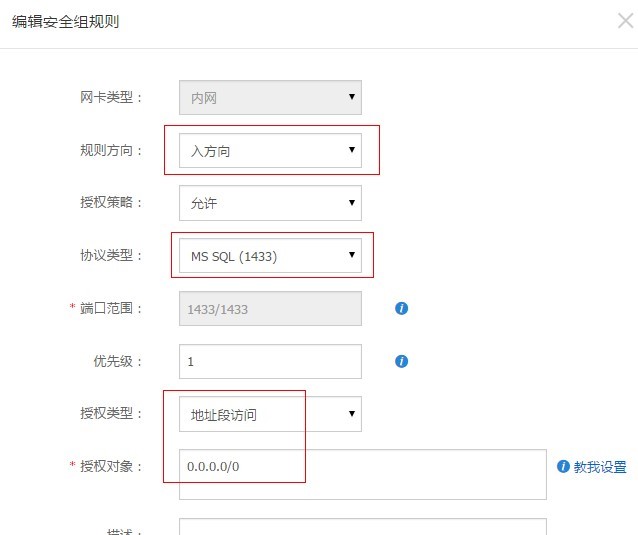Click the 授权对象 required field label
Image resolution: width=638 pixels, height=535 pixels.
[106, 466]
